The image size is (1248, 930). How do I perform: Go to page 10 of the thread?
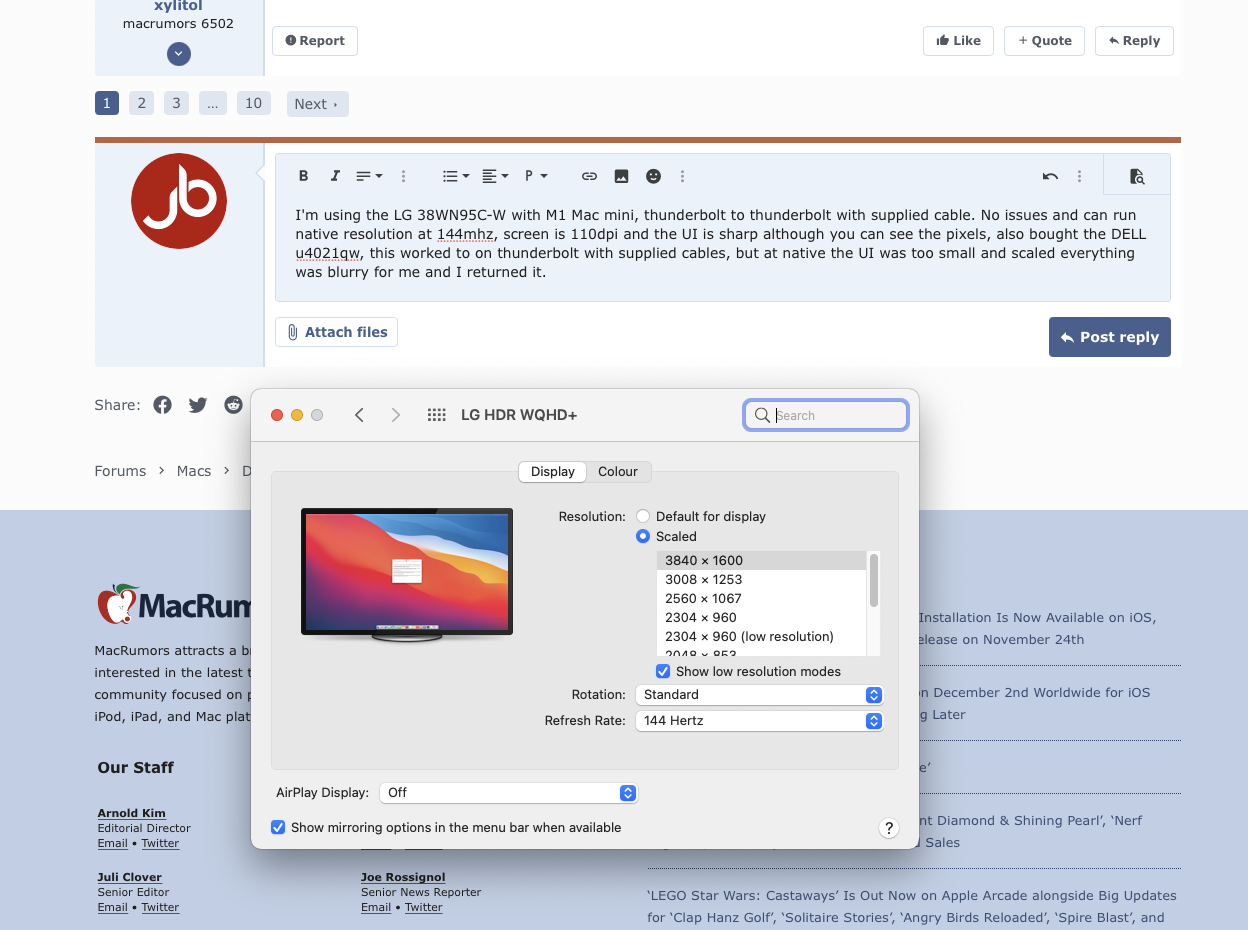click(253, 103)
